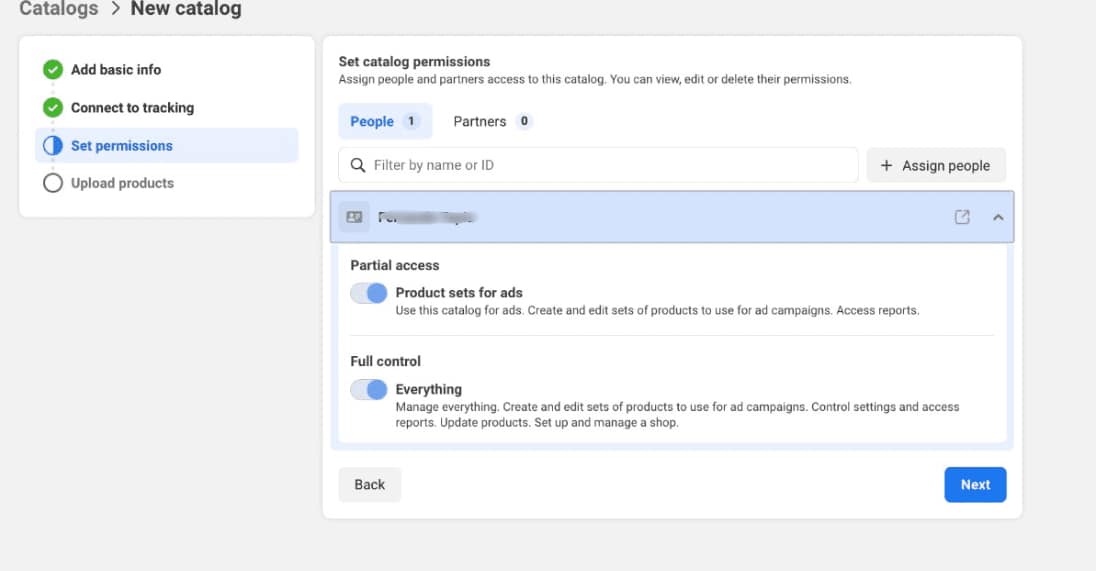Click the green checkmark beside Connect to tracking
Image resolution: width=1096 pixels, height=571 pixels.
(x=53, y=108)
